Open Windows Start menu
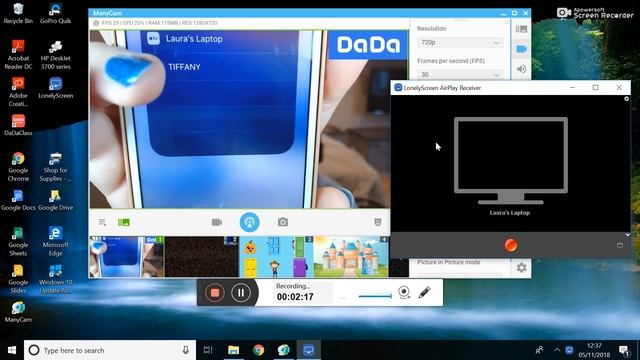The width and height of the screenshot is (640, 360). 12,350
